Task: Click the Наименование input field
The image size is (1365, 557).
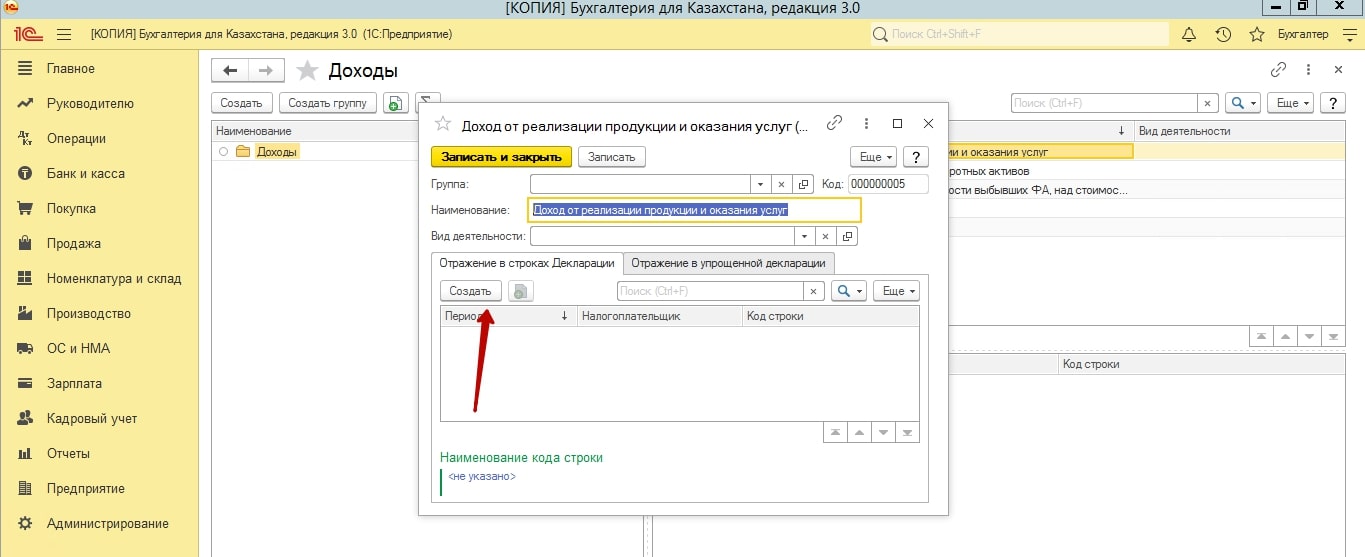Action: (694, 210)
